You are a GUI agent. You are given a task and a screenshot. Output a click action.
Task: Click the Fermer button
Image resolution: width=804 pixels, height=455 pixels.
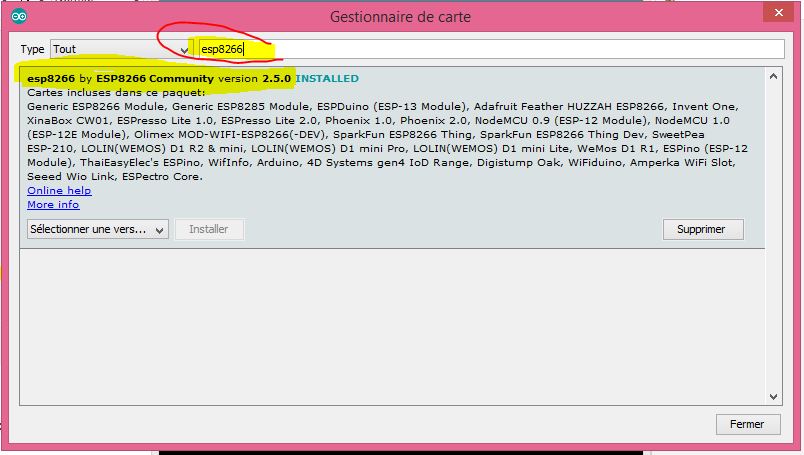(748, 424)
